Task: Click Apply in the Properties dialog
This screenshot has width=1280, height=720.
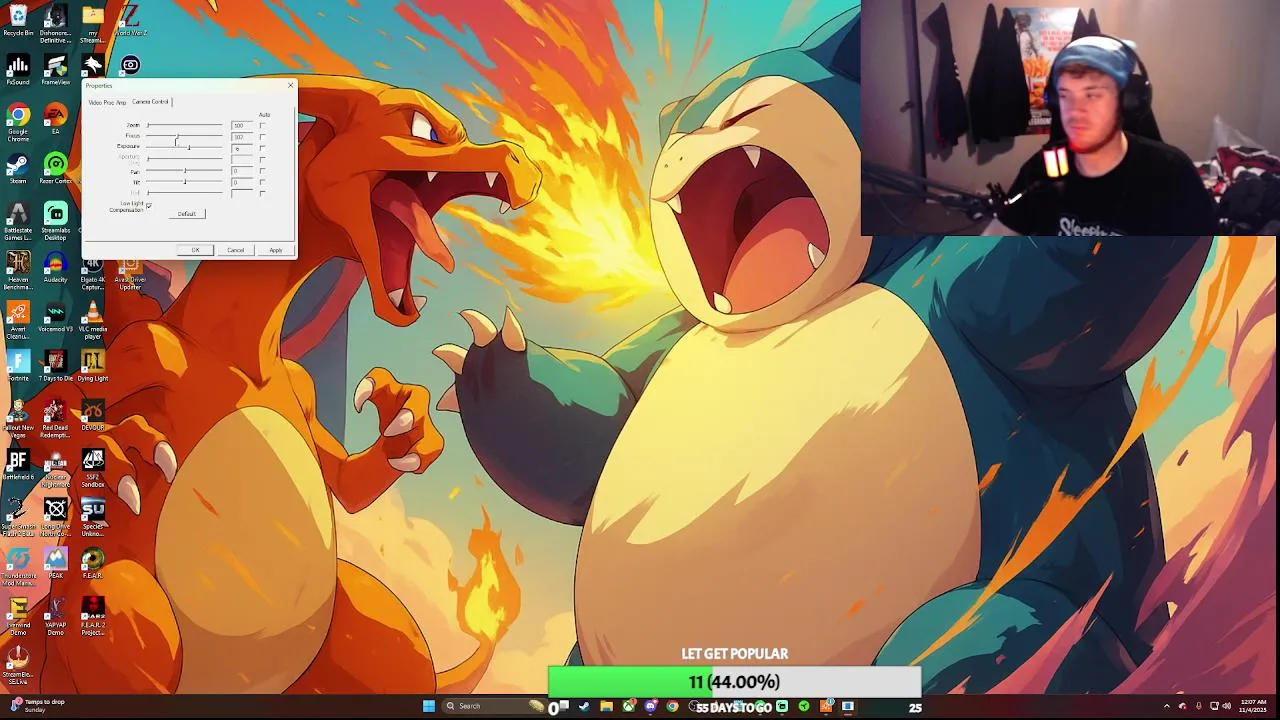Action: [275, 250]
